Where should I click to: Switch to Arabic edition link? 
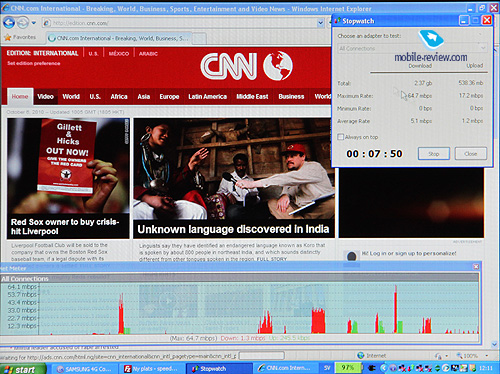(148, 54)
